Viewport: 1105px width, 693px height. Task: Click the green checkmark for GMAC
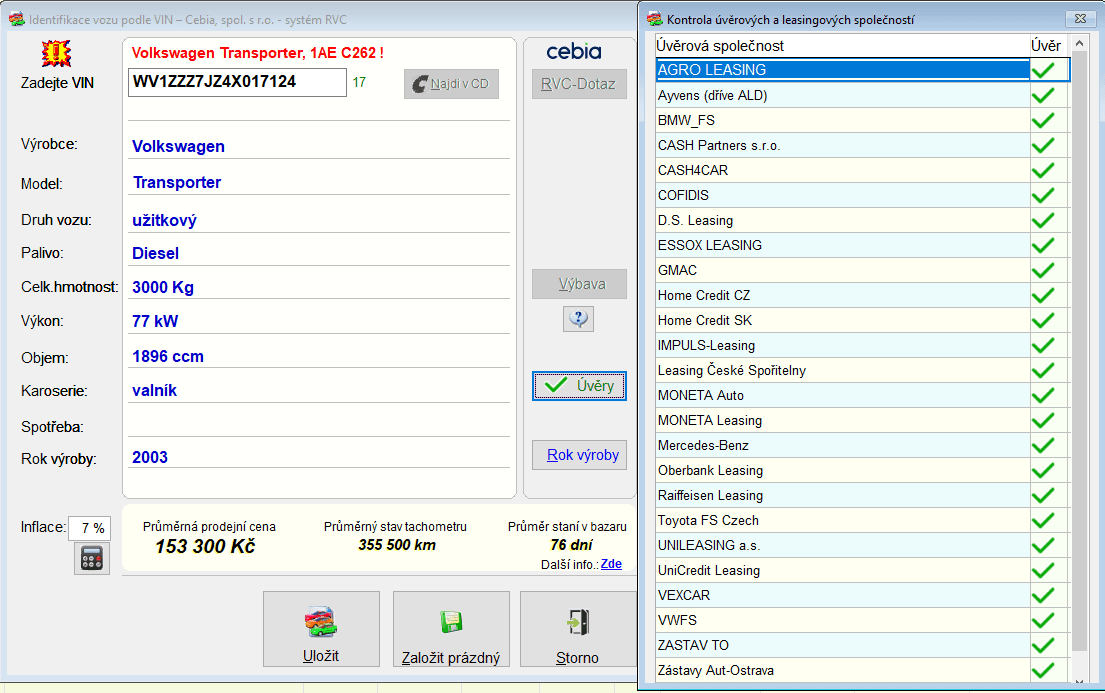coord(1043,270)
